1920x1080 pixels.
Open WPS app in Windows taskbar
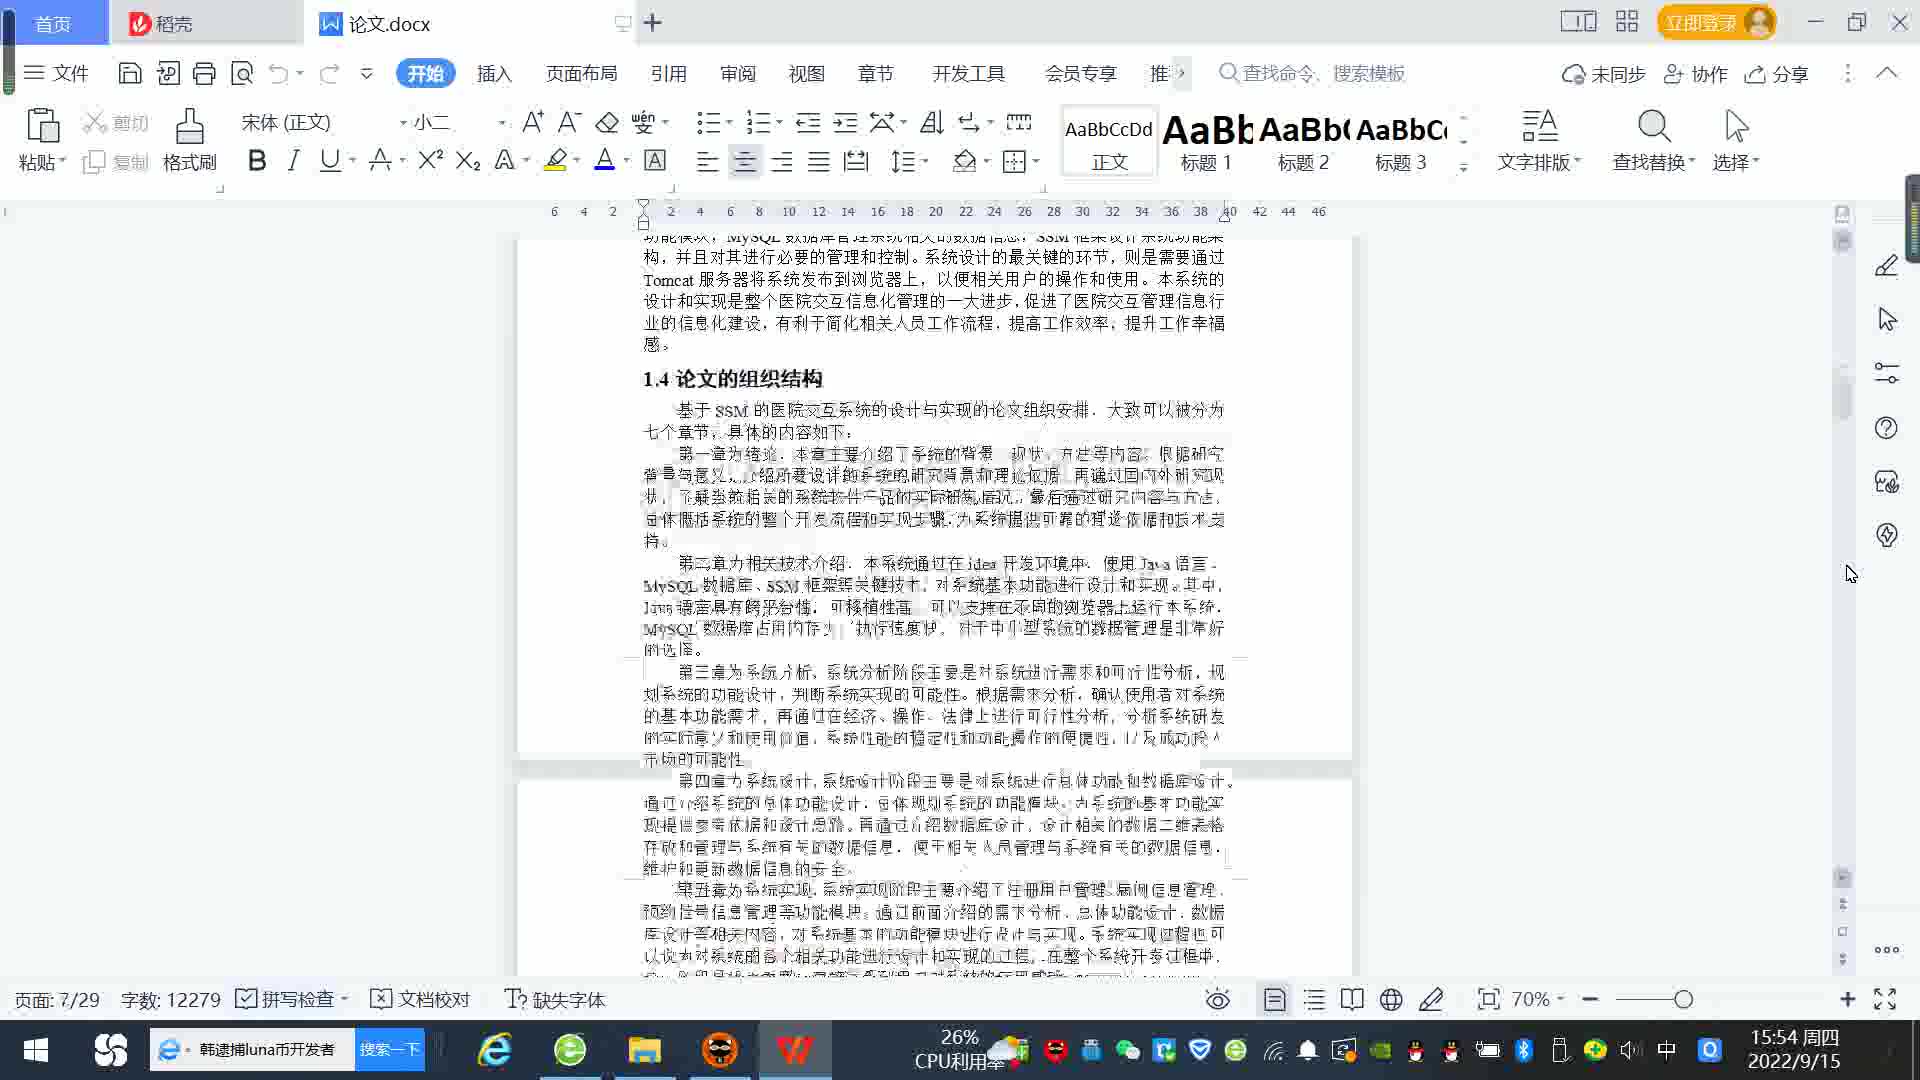(794, 1050)
